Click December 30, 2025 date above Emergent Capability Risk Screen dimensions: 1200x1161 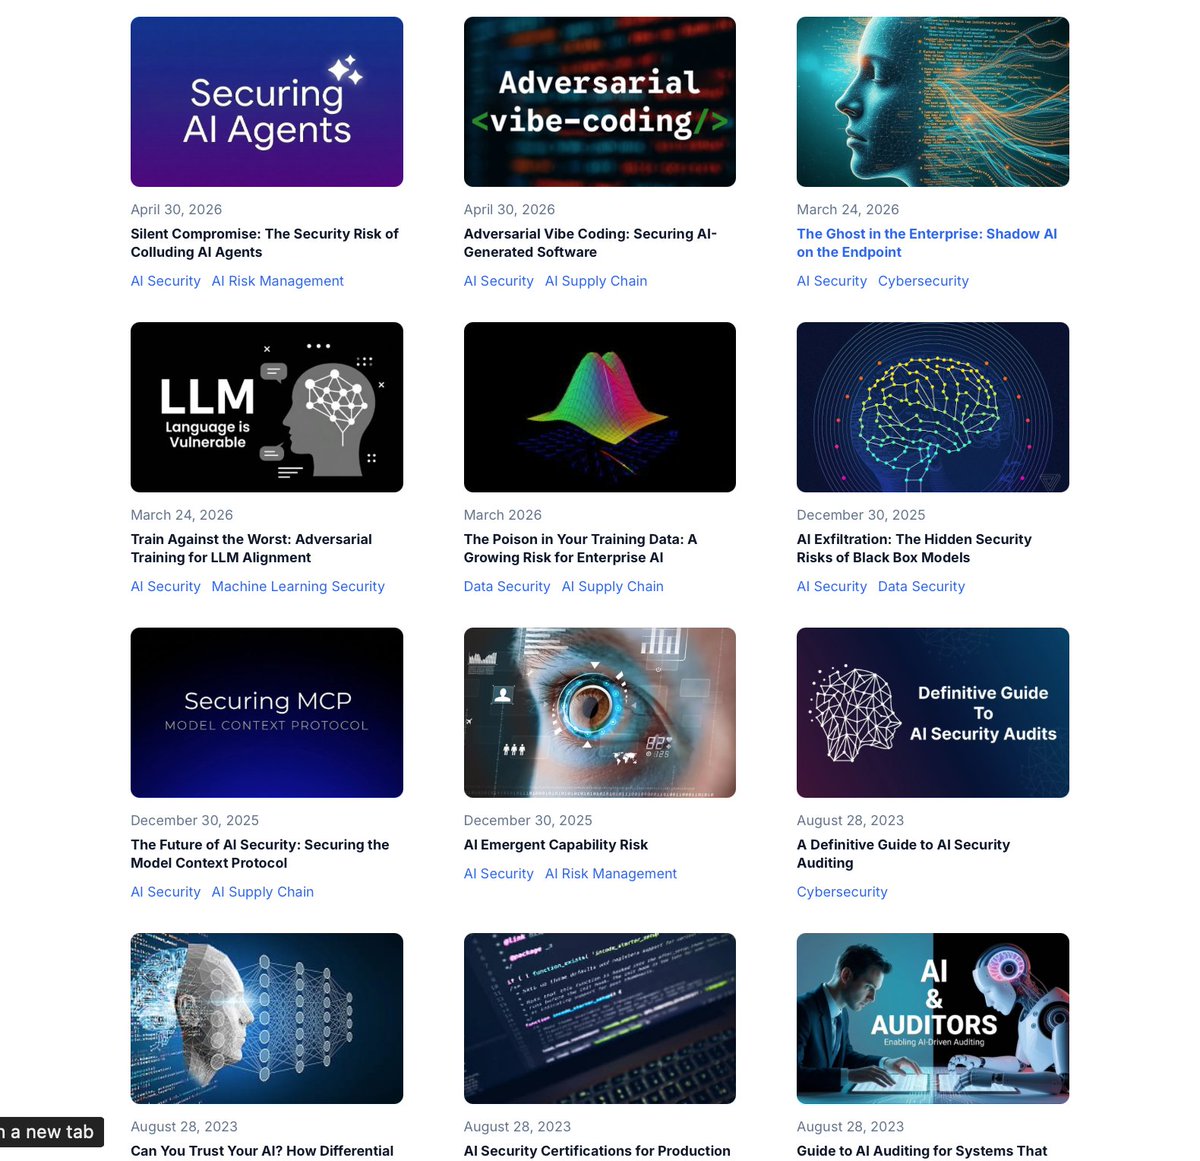pos(528,821)
